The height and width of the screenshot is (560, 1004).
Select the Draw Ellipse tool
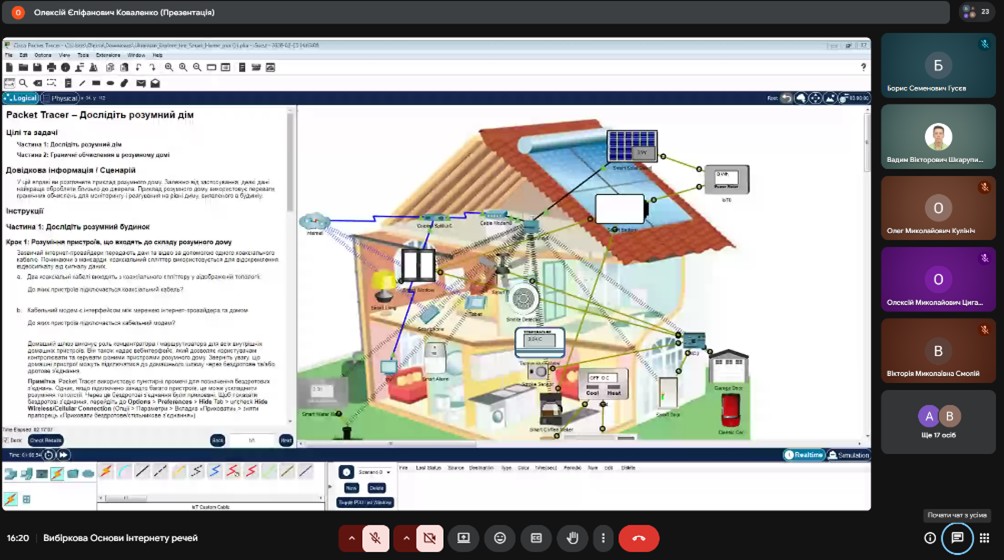[x=110, y=83]
